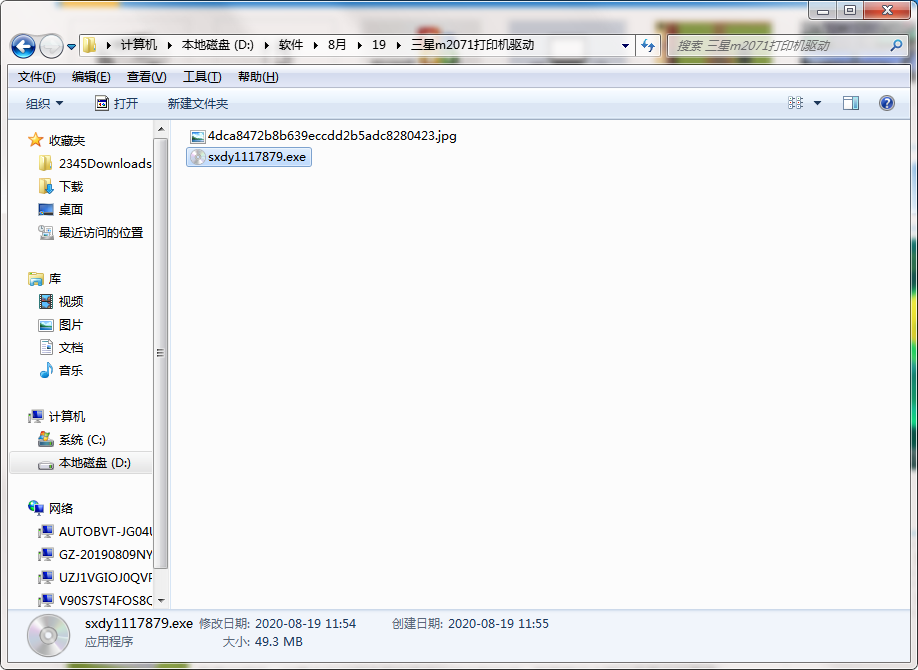Click the 新建文件夹 button
The height and width of the screenshot is (670, 918).
coord(197,104)
